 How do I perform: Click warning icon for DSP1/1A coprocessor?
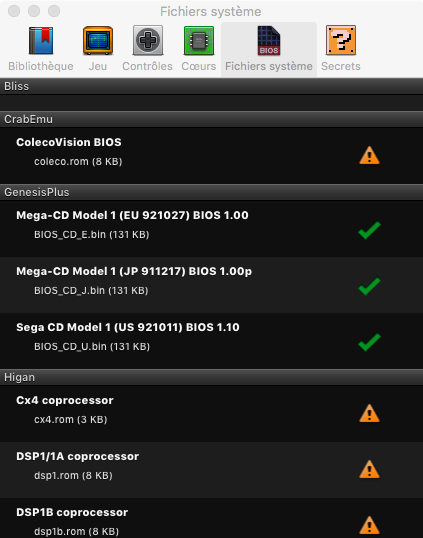[x=369, y=469]
